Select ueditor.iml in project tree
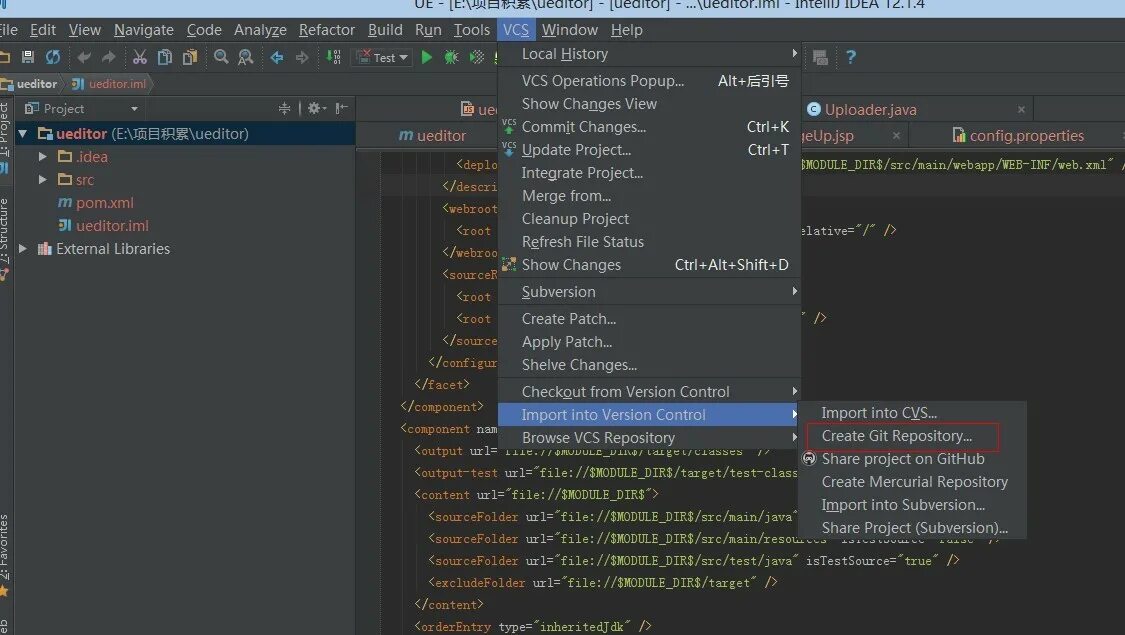 click(112, 226)
